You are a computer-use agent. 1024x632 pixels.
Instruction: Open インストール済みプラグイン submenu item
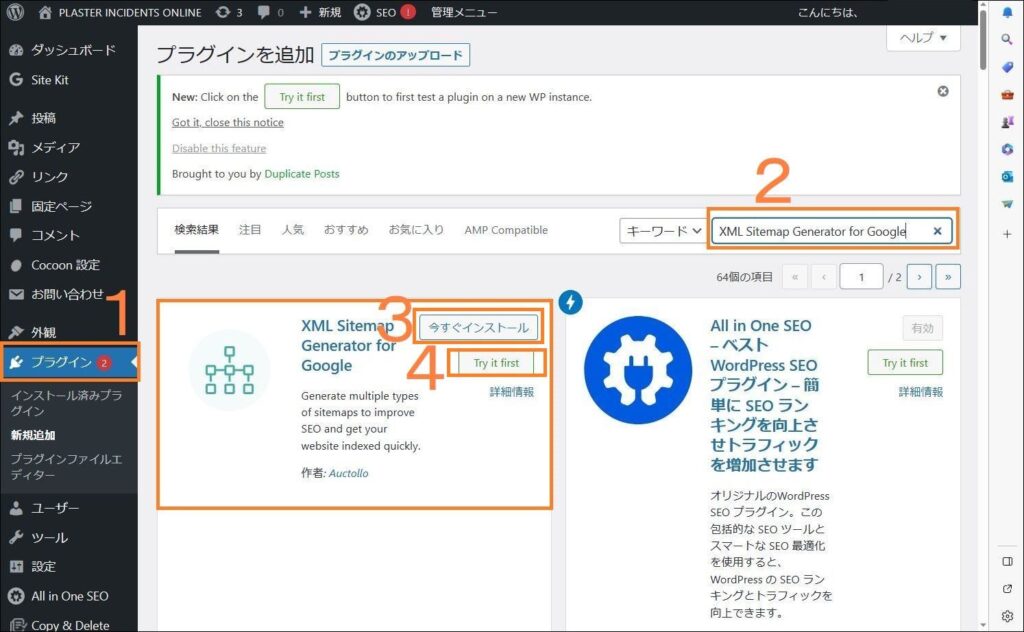(66, 403)
